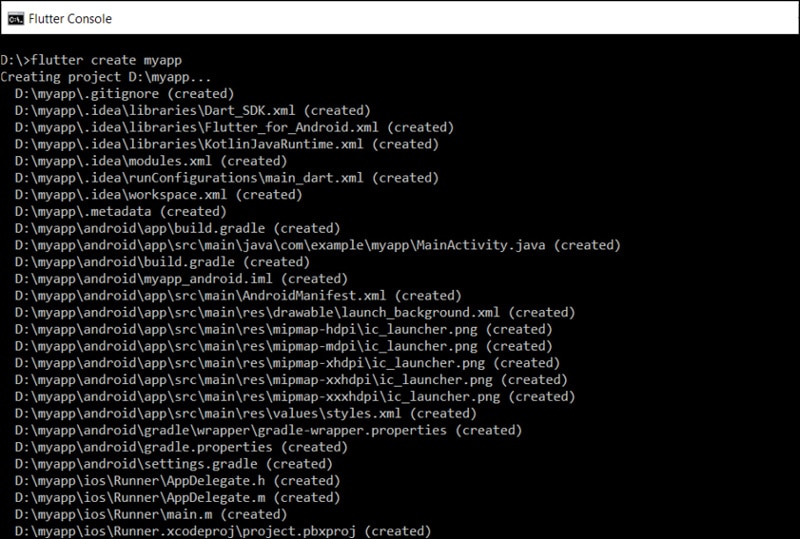Click the Flutter Console title text
This screenshot has width=800, height=539.
pyautogui.click(x=70, y=18)
